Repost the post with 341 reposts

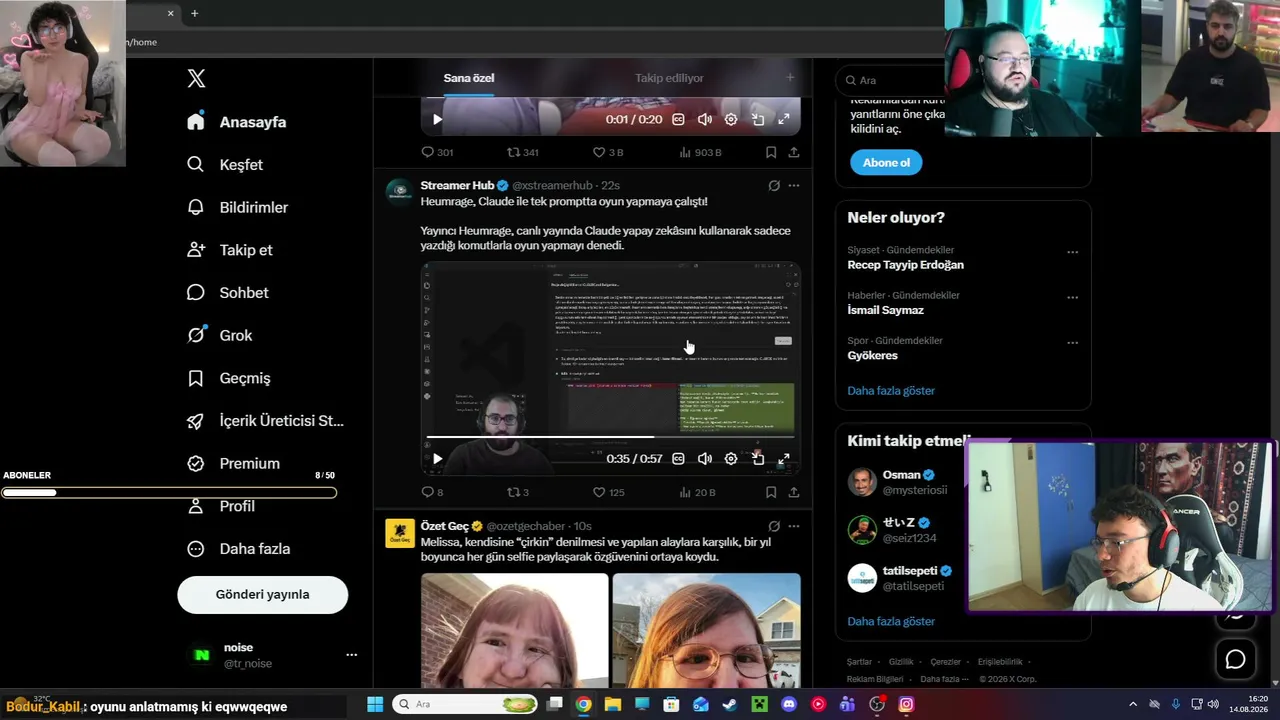523,153
